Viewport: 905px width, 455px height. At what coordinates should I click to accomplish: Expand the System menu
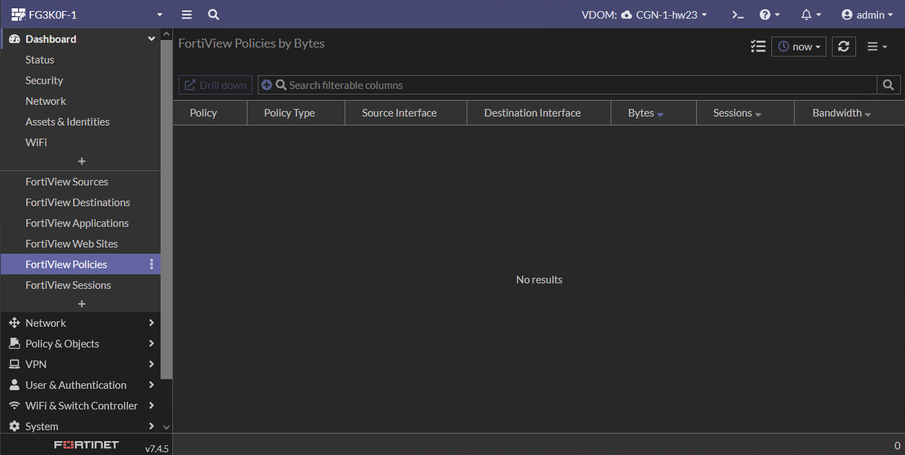[81, 426]
